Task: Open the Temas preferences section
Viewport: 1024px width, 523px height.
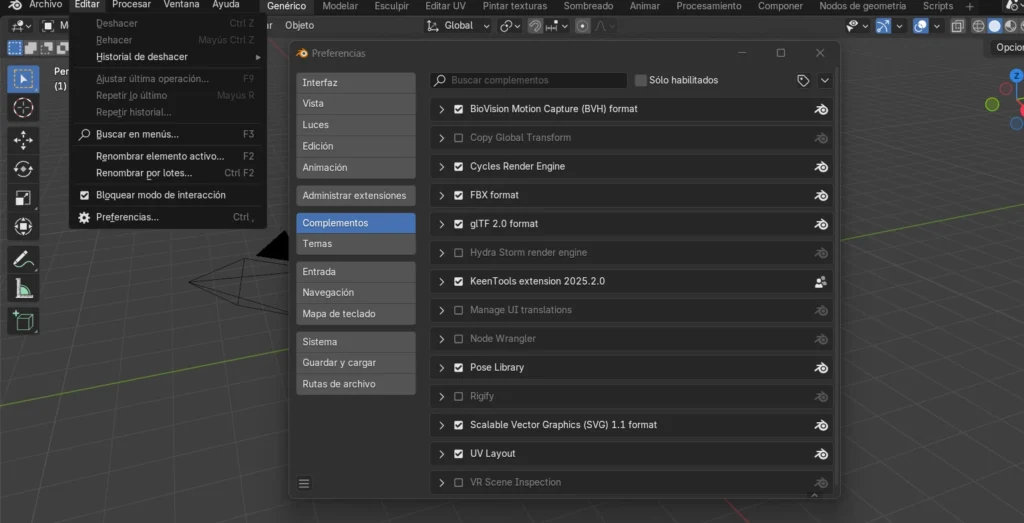Action: pyautogui.click(x=355, y=244)
